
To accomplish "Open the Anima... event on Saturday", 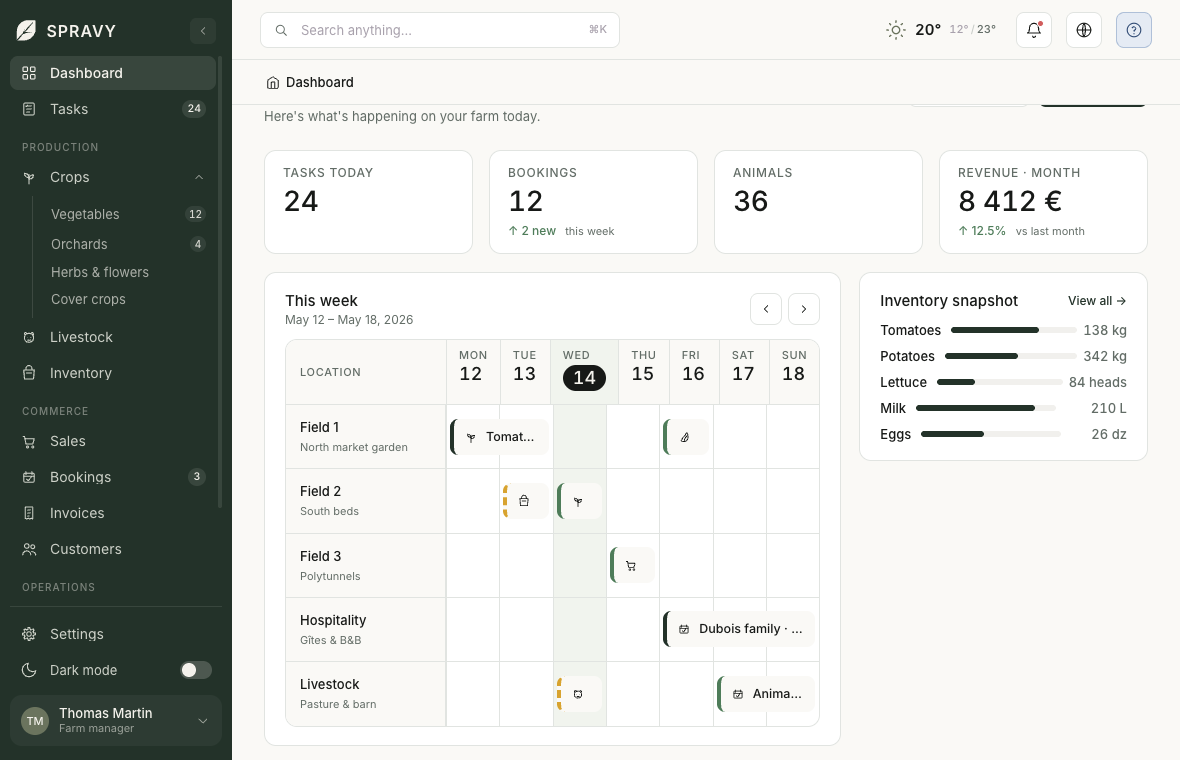I will (766, 694).
